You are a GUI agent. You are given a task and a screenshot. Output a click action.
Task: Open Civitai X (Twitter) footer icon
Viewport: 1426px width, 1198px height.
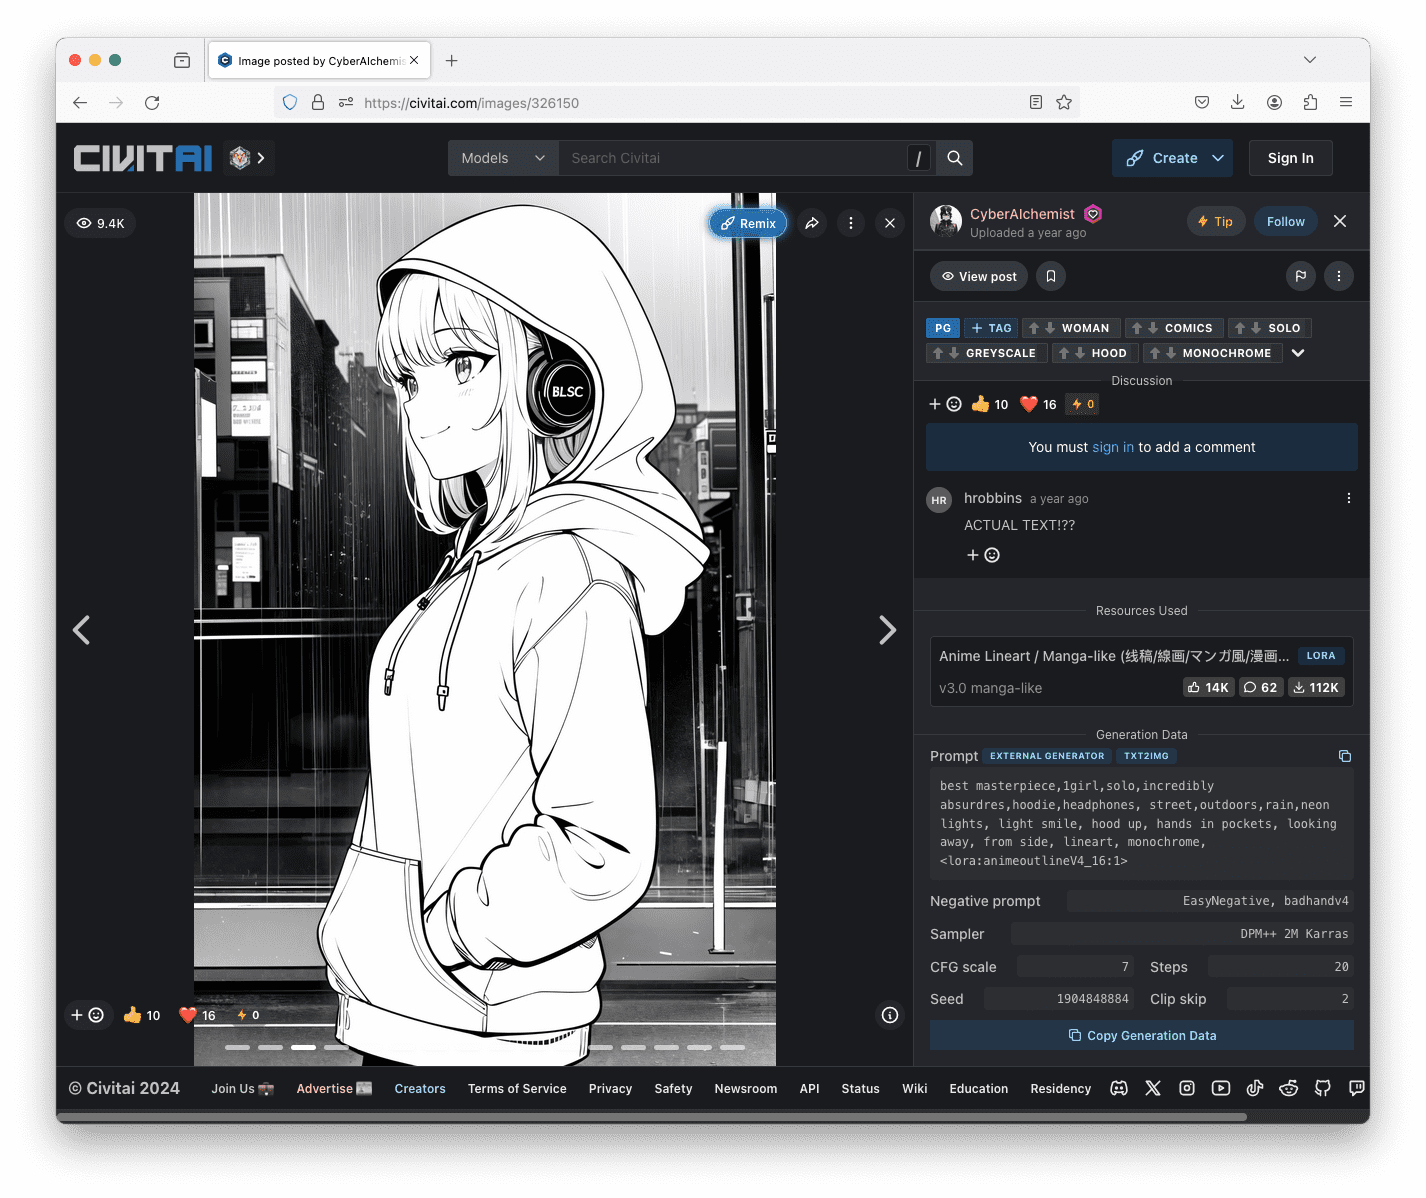1153,1088
